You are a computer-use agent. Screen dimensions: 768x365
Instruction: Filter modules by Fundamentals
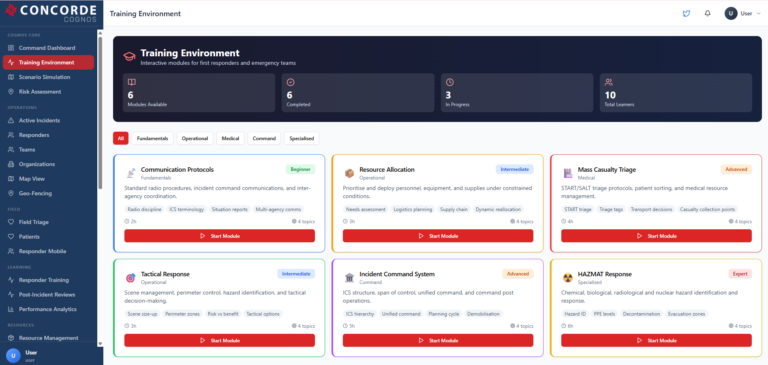tap(152, 139)
